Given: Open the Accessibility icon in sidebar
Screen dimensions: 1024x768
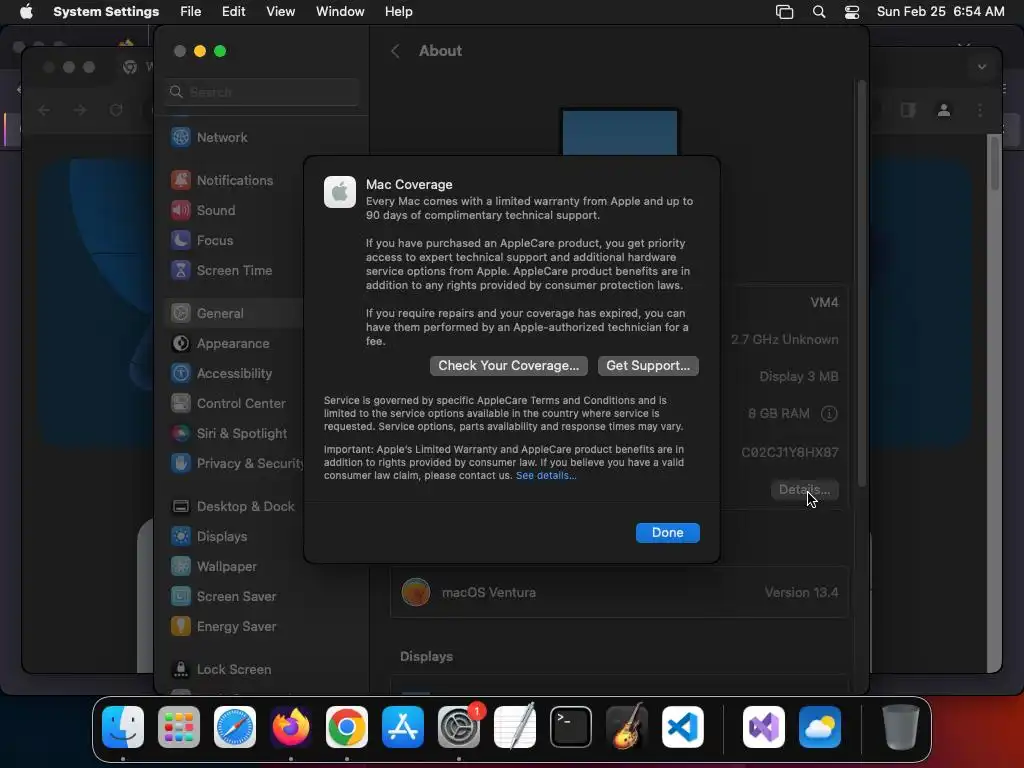Looking at the screenshot, I should 180,374.
